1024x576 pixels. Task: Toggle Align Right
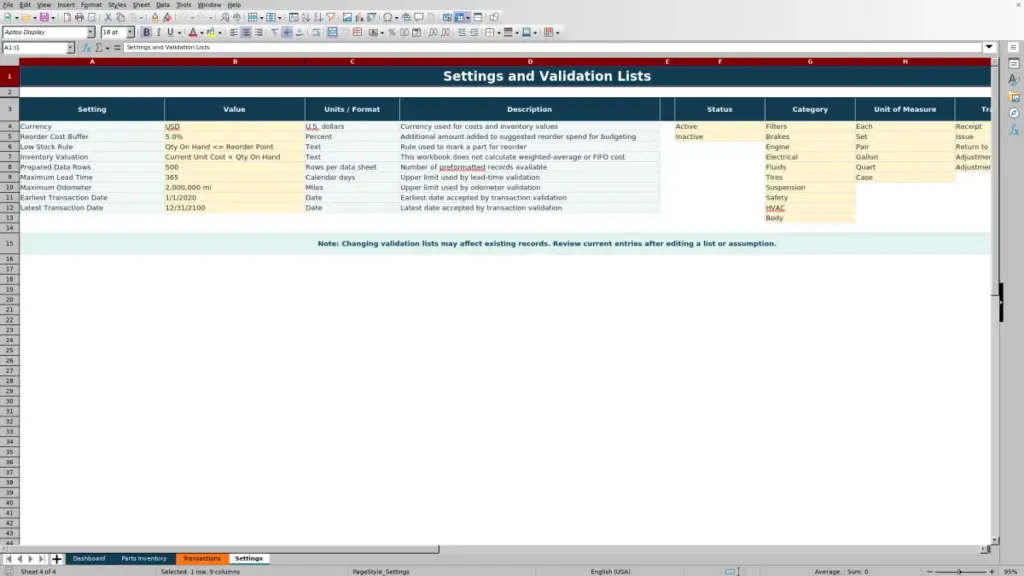tap(259, 32)
